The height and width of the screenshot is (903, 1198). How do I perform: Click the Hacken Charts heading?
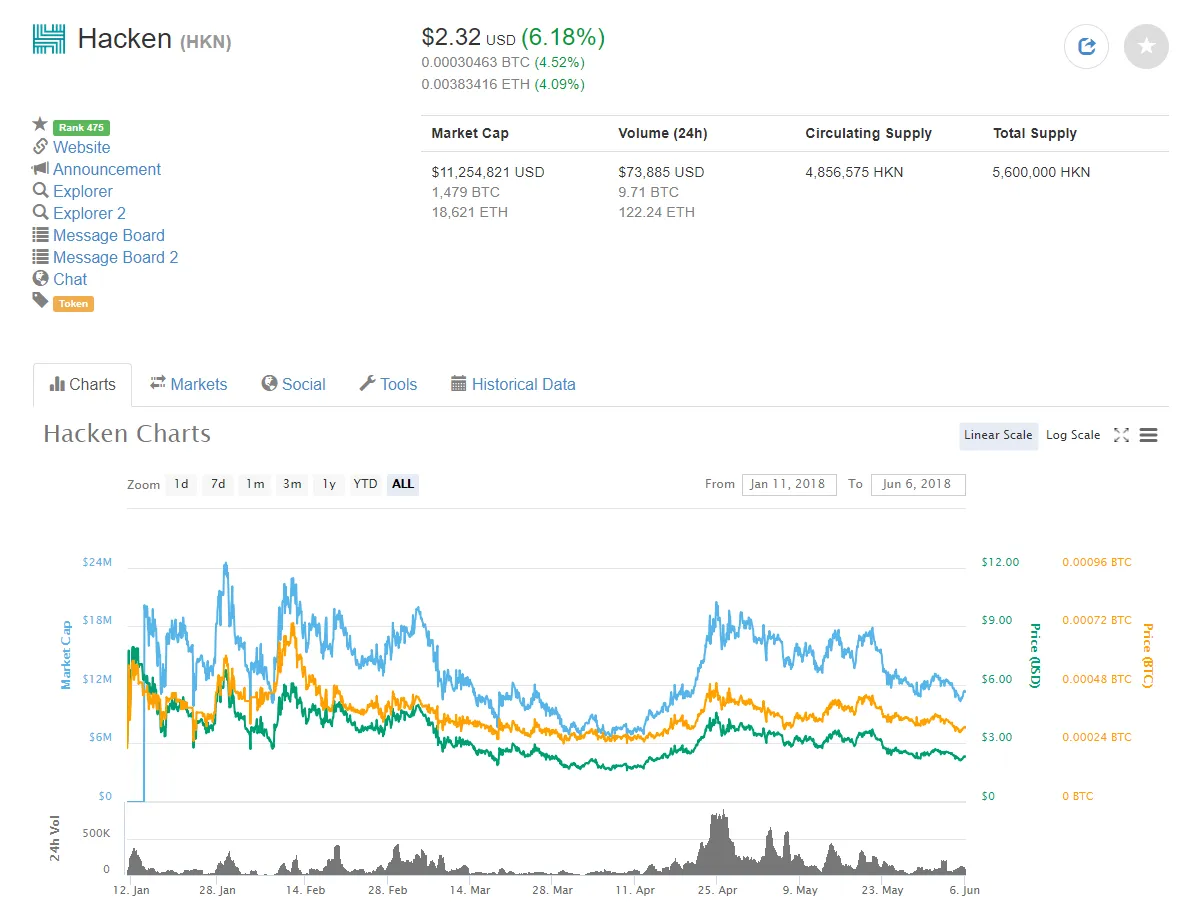click(x=127, y=434)
